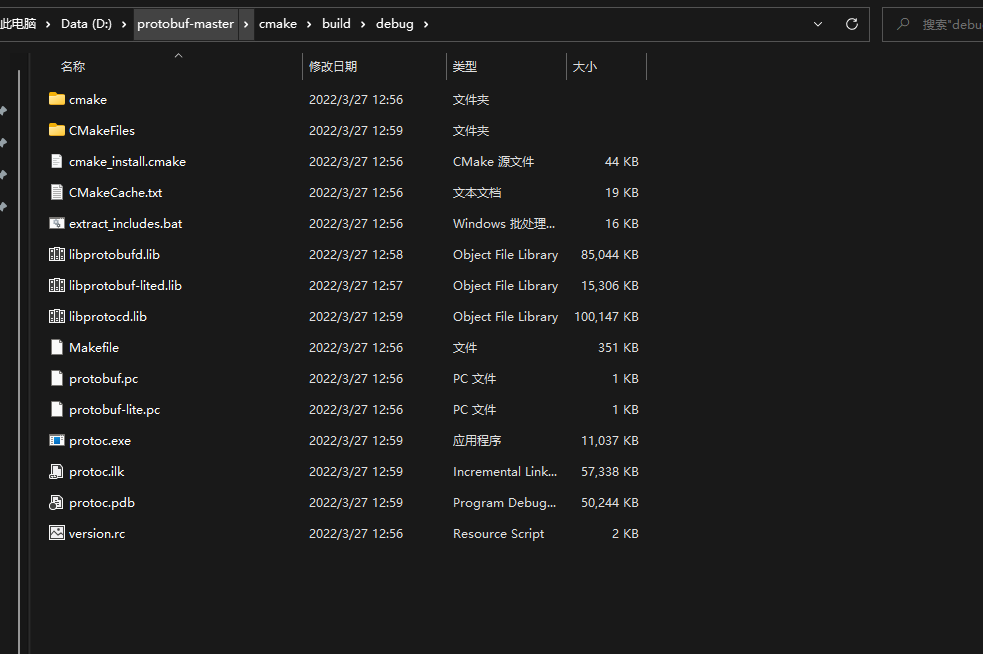
Task: Sort by 名称 column header
Action: coord(73,66)
